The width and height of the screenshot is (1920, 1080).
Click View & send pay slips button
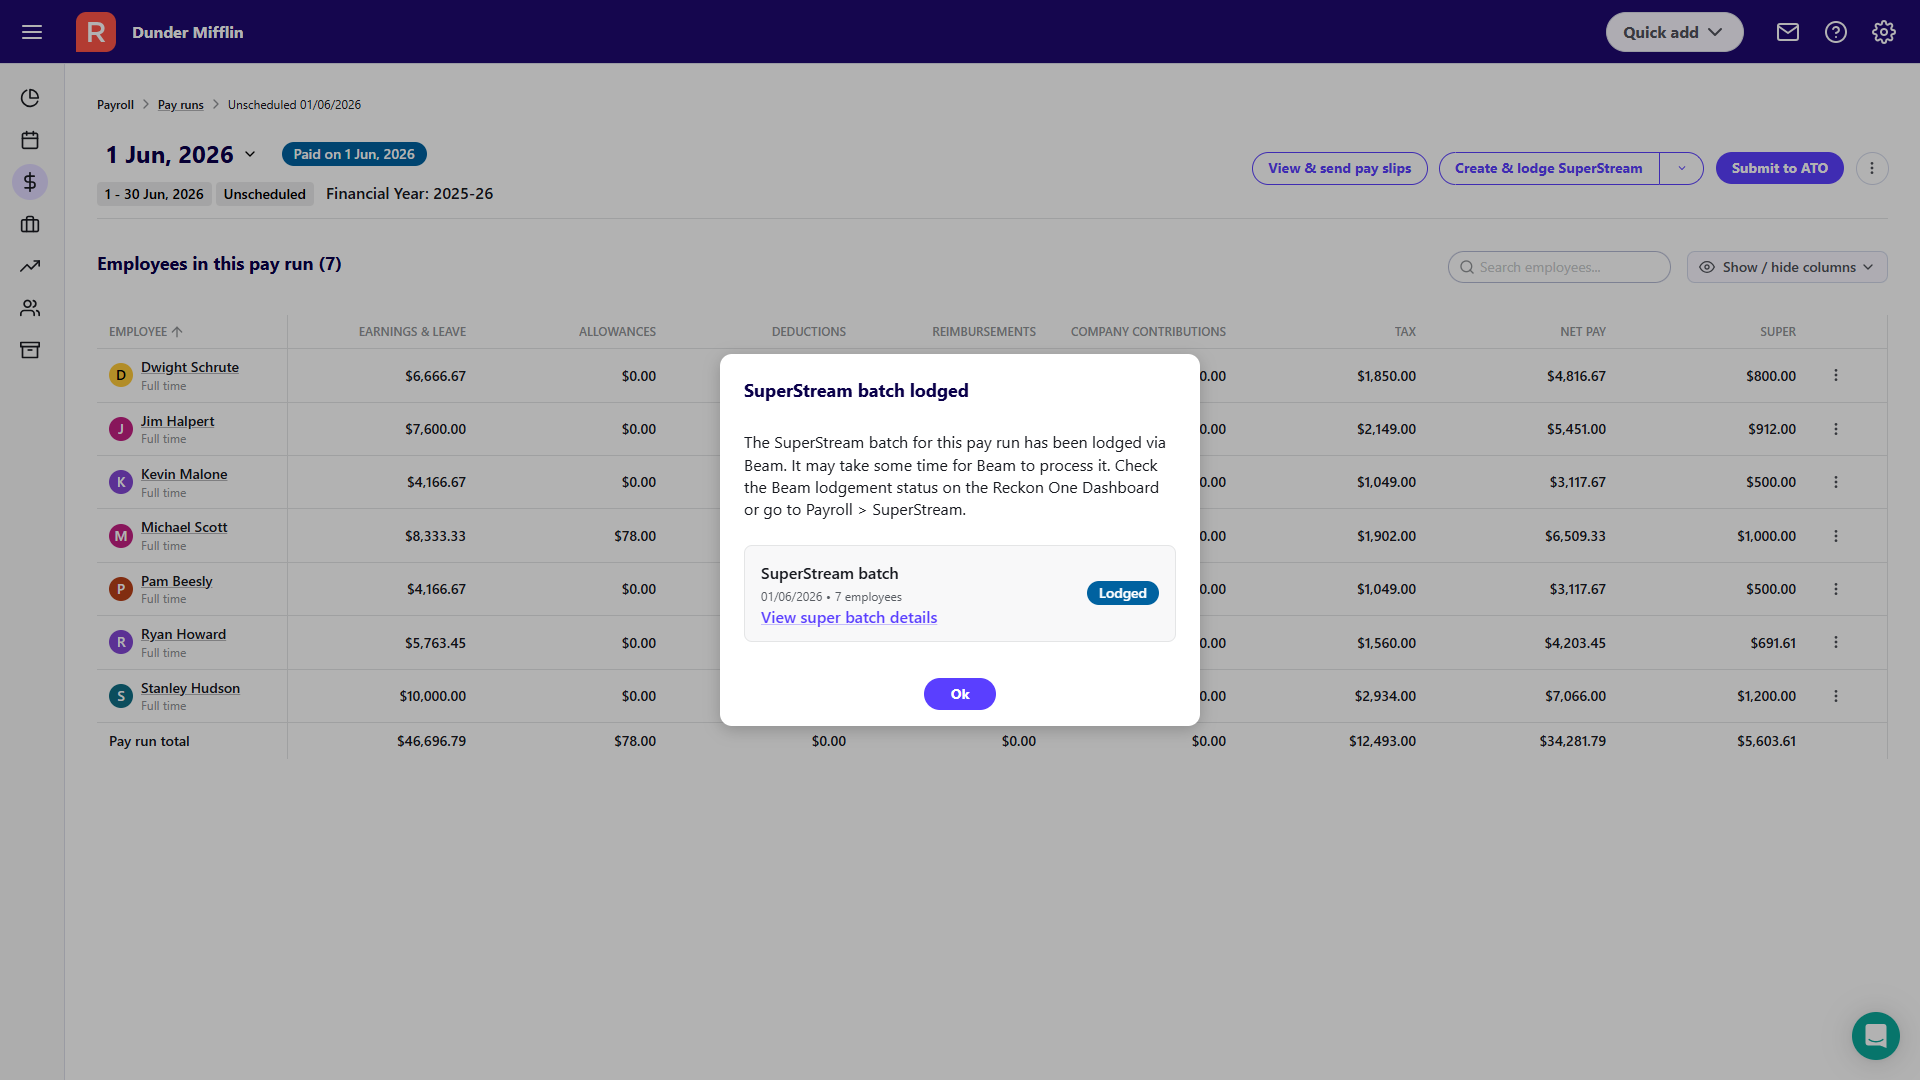[x=1339, y=168]
